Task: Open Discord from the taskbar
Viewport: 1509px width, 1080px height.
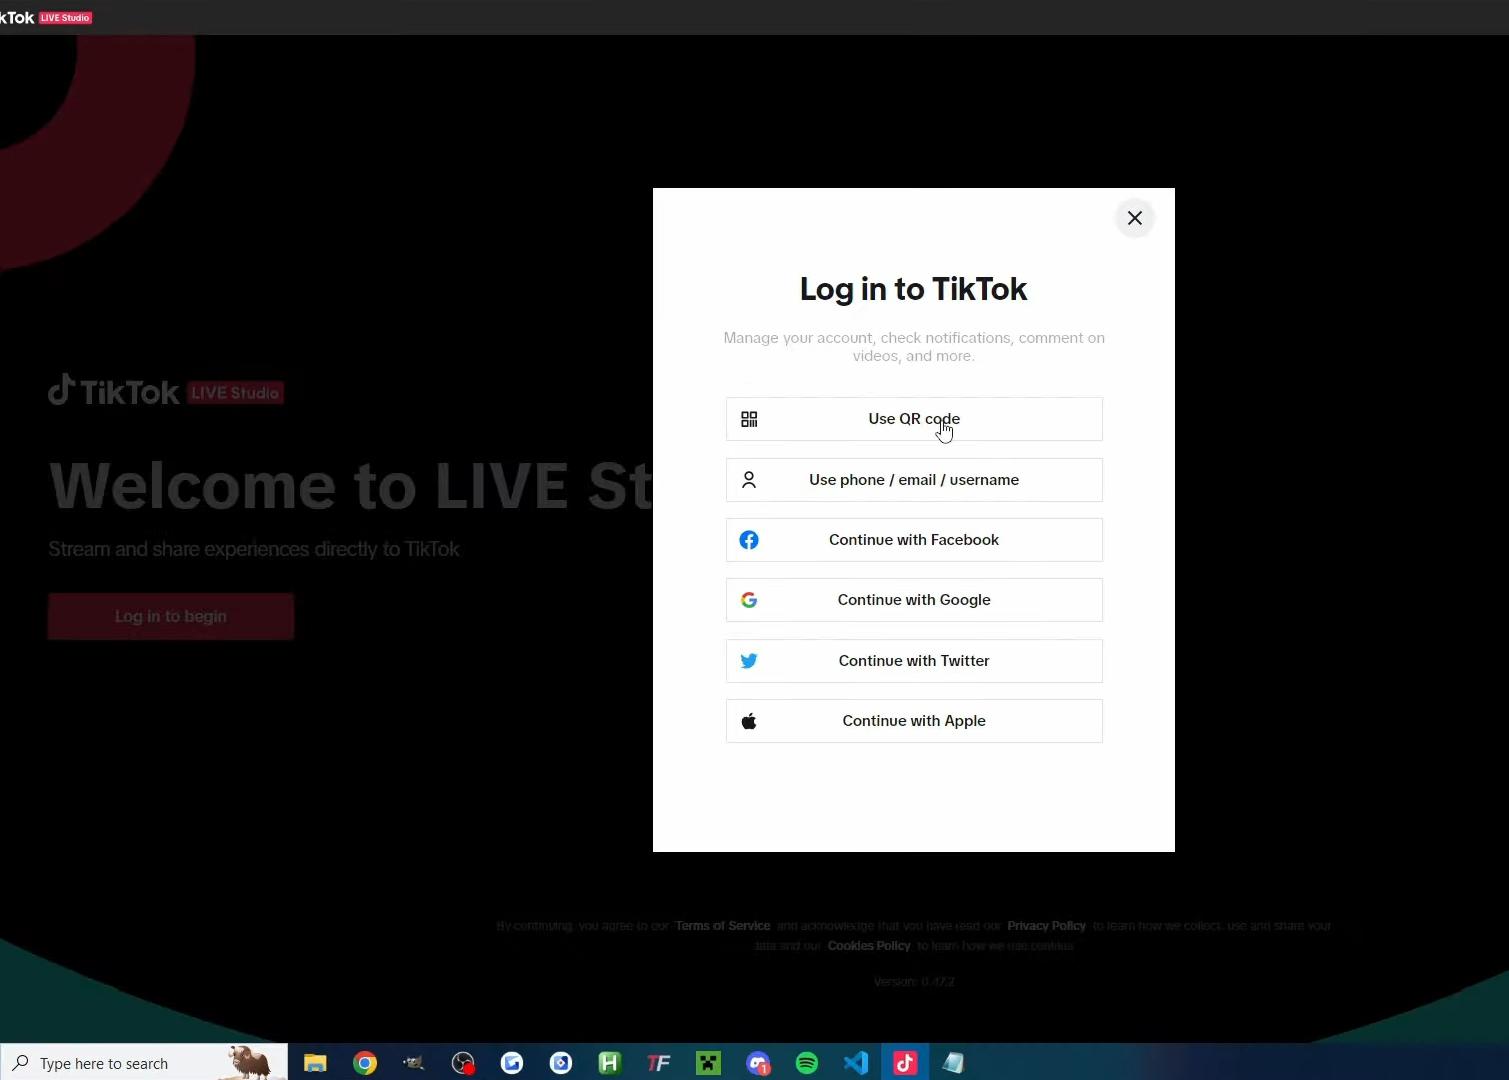Action: point(758,1063)
